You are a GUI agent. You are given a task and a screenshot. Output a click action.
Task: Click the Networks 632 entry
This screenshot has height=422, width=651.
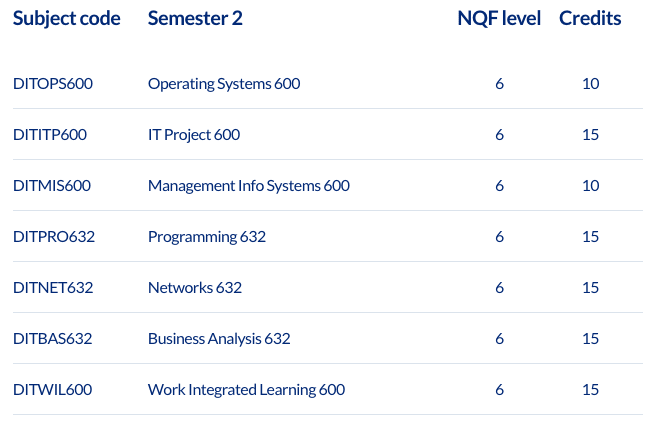pos(195,288)
